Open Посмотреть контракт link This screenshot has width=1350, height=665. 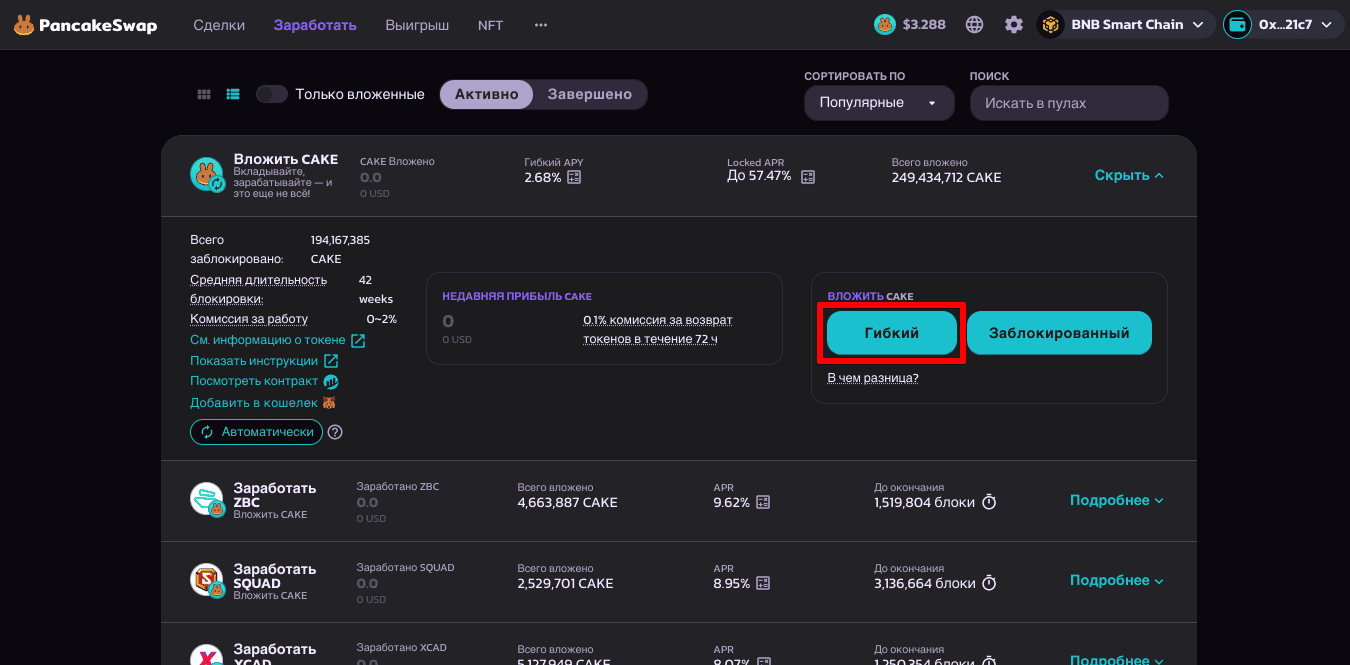click(254, 381)
